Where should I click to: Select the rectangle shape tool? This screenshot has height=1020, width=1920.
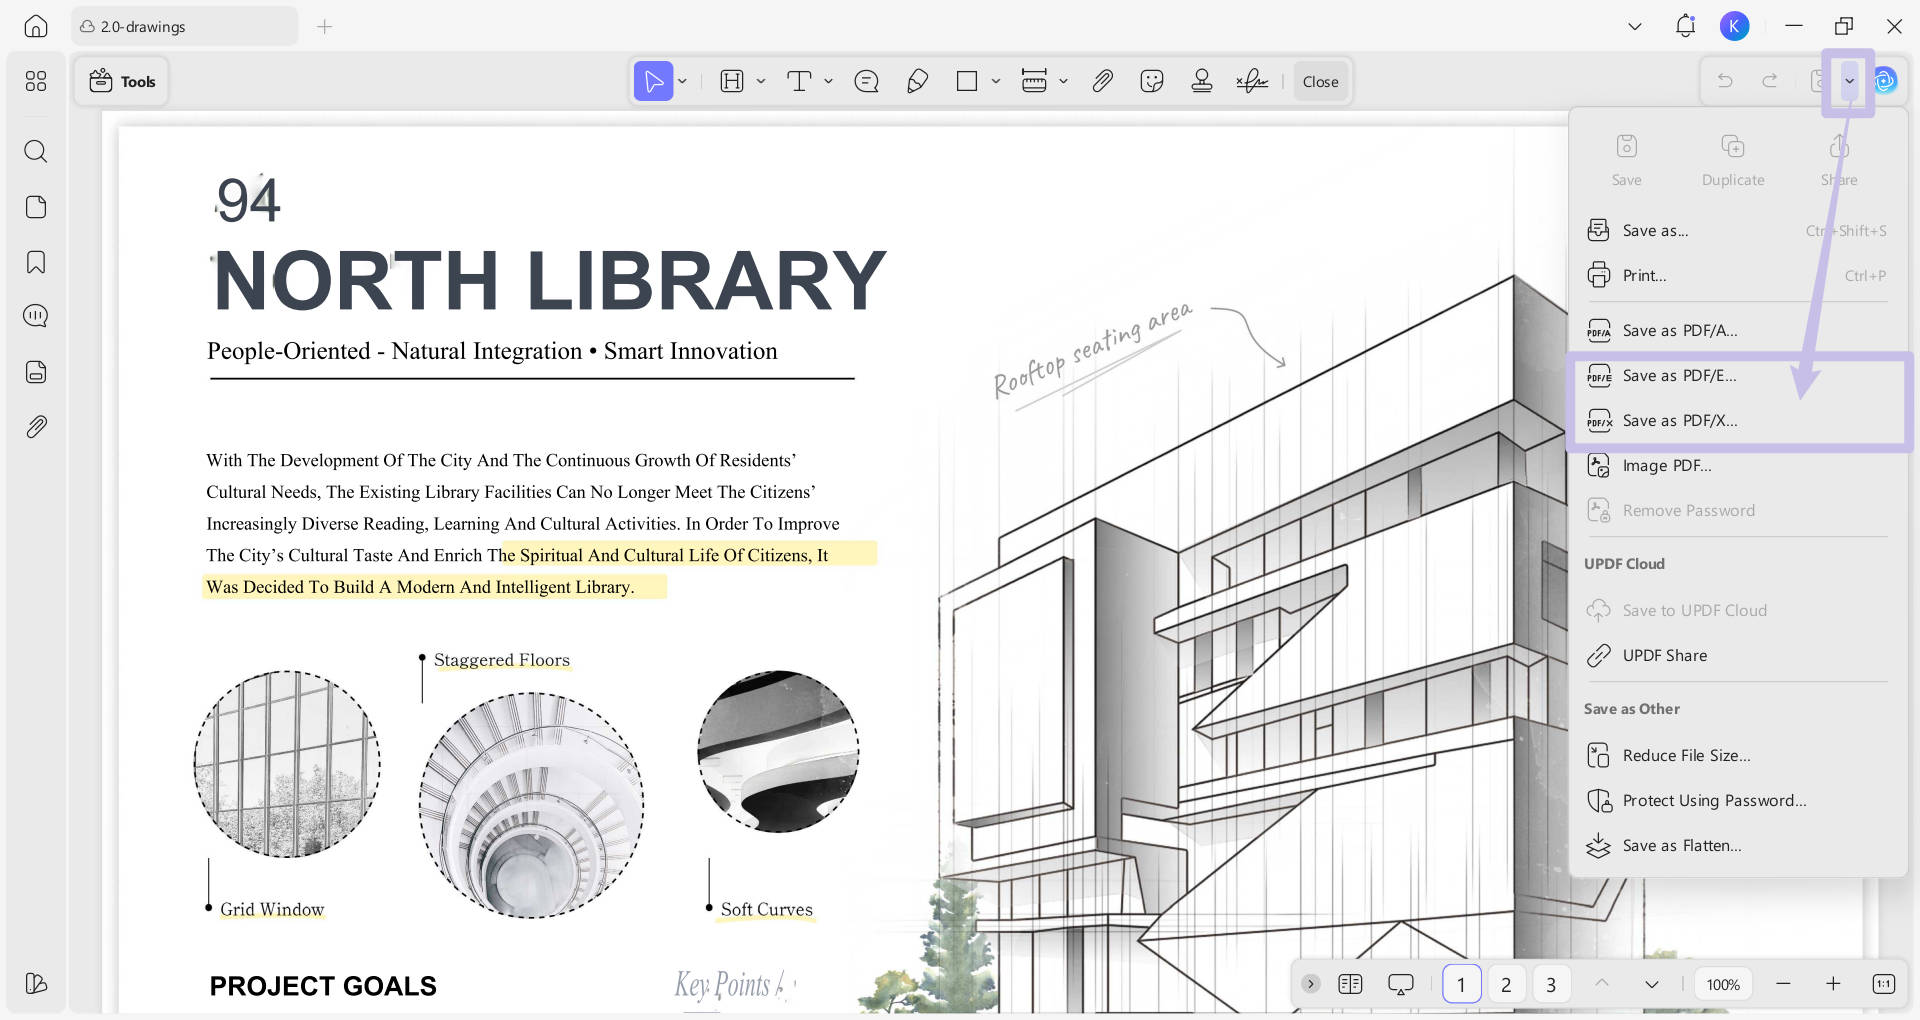966,81
